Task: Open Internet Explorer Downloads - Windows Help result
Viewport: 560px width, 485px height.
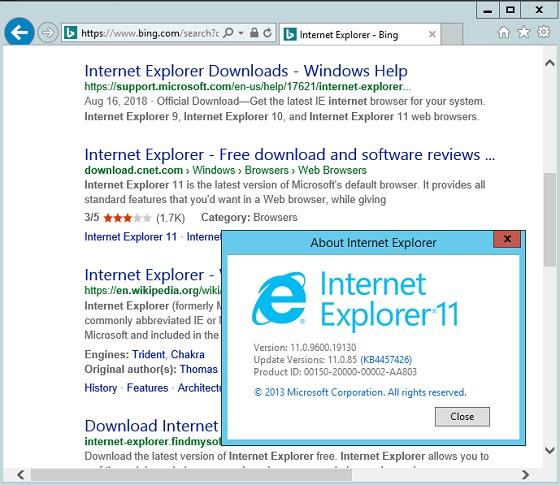Action: (246, 71)
